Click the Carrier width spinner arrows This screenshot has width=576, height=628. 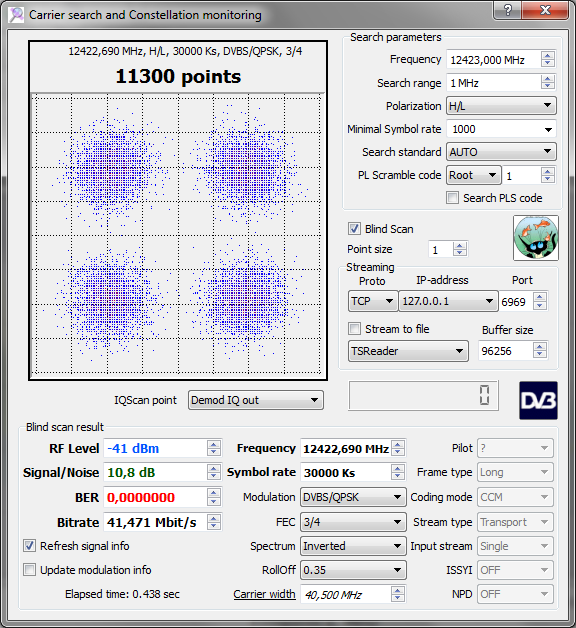click(398, 594)
